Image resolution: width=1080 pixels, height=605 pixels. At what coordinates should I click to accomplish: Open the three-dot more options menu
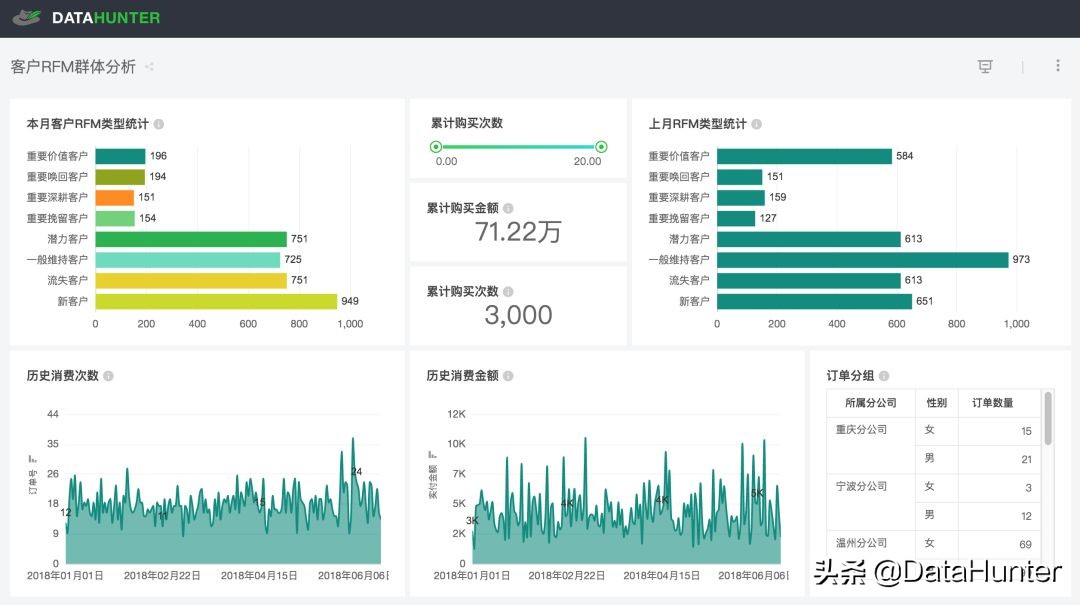tap(1058, 66)
